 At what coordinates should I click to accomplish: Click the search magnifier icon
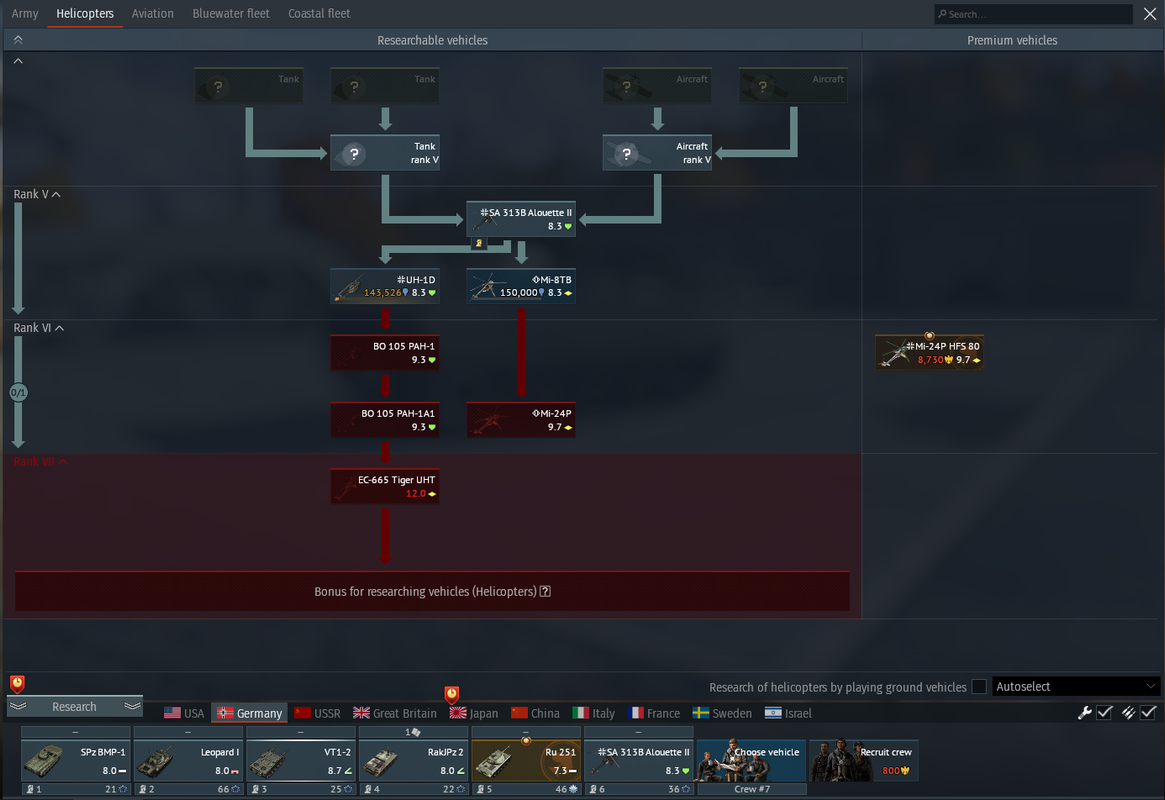[942, 14]
